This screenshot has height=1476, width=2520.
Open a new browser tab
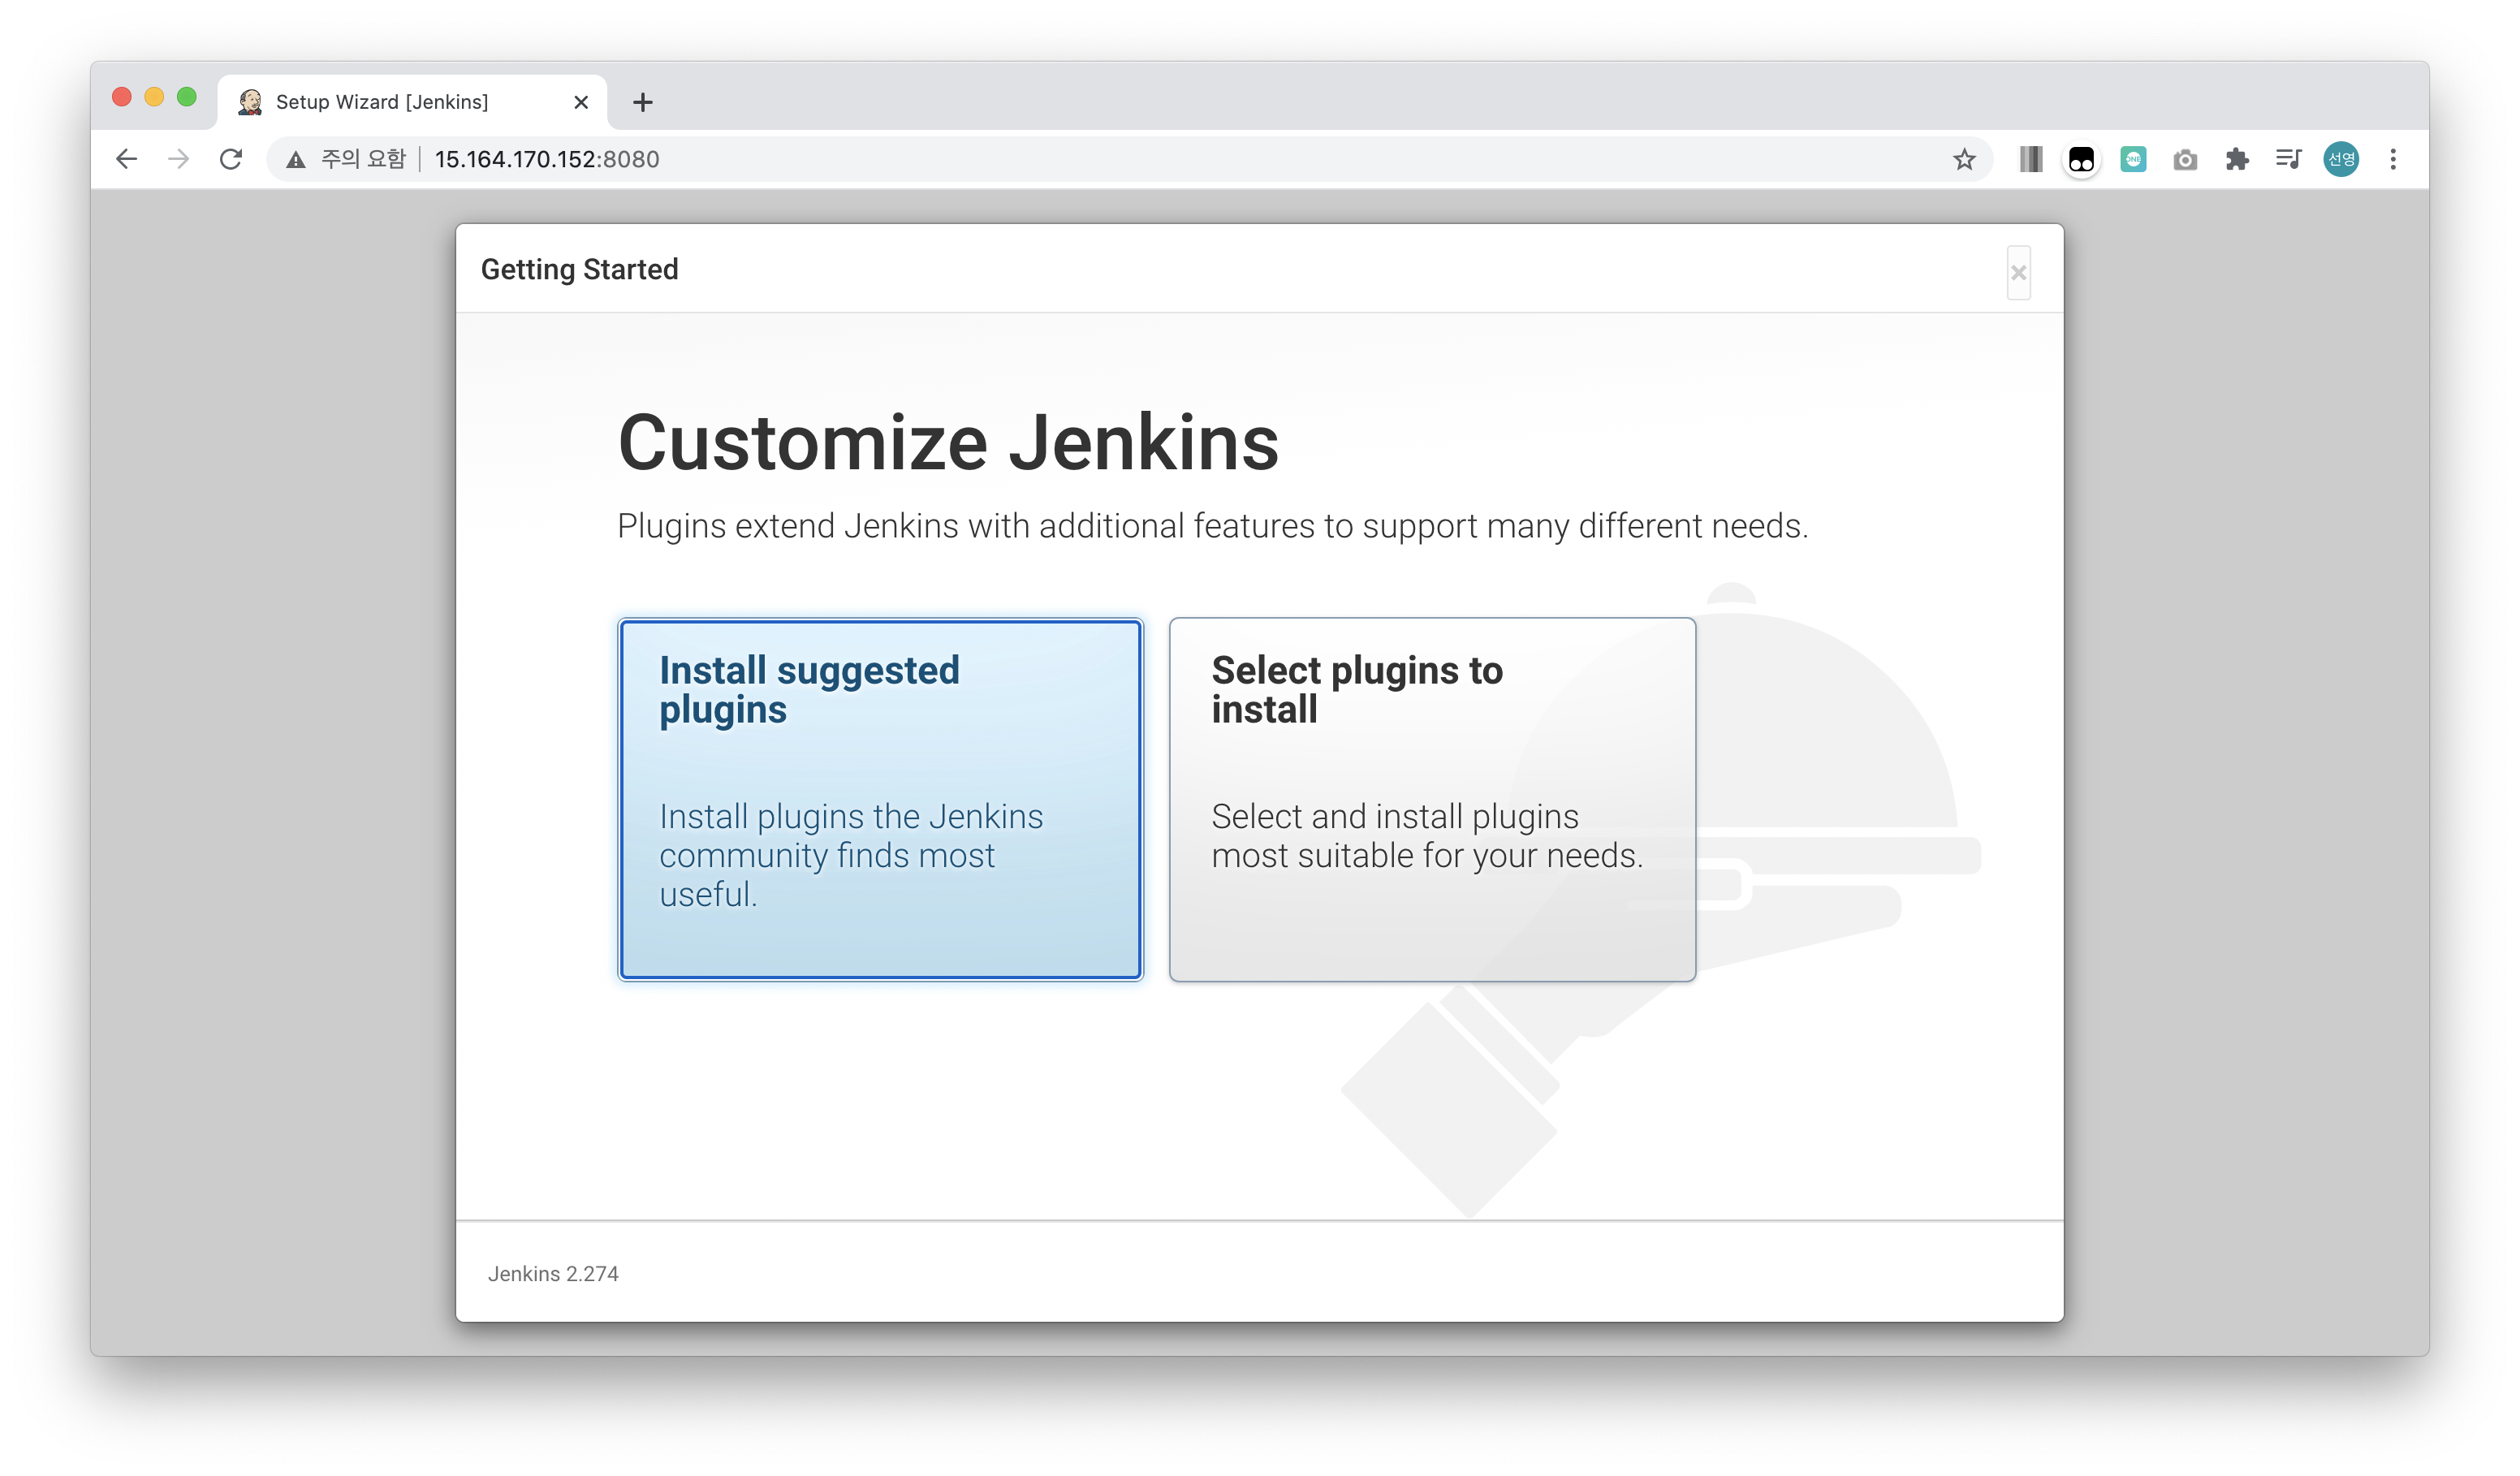pyautogui.click(x=643, y=102)
